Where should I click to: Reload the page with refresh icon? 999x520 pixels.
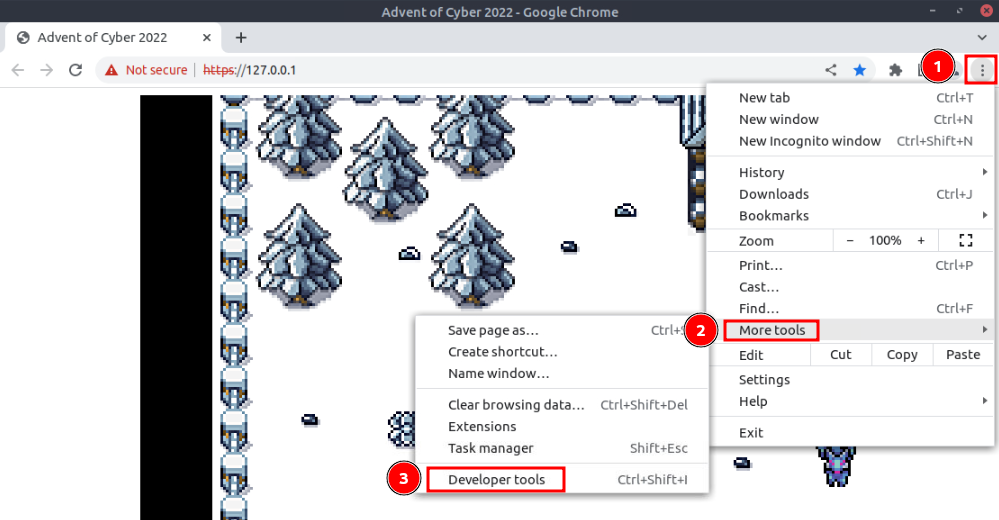75,70
